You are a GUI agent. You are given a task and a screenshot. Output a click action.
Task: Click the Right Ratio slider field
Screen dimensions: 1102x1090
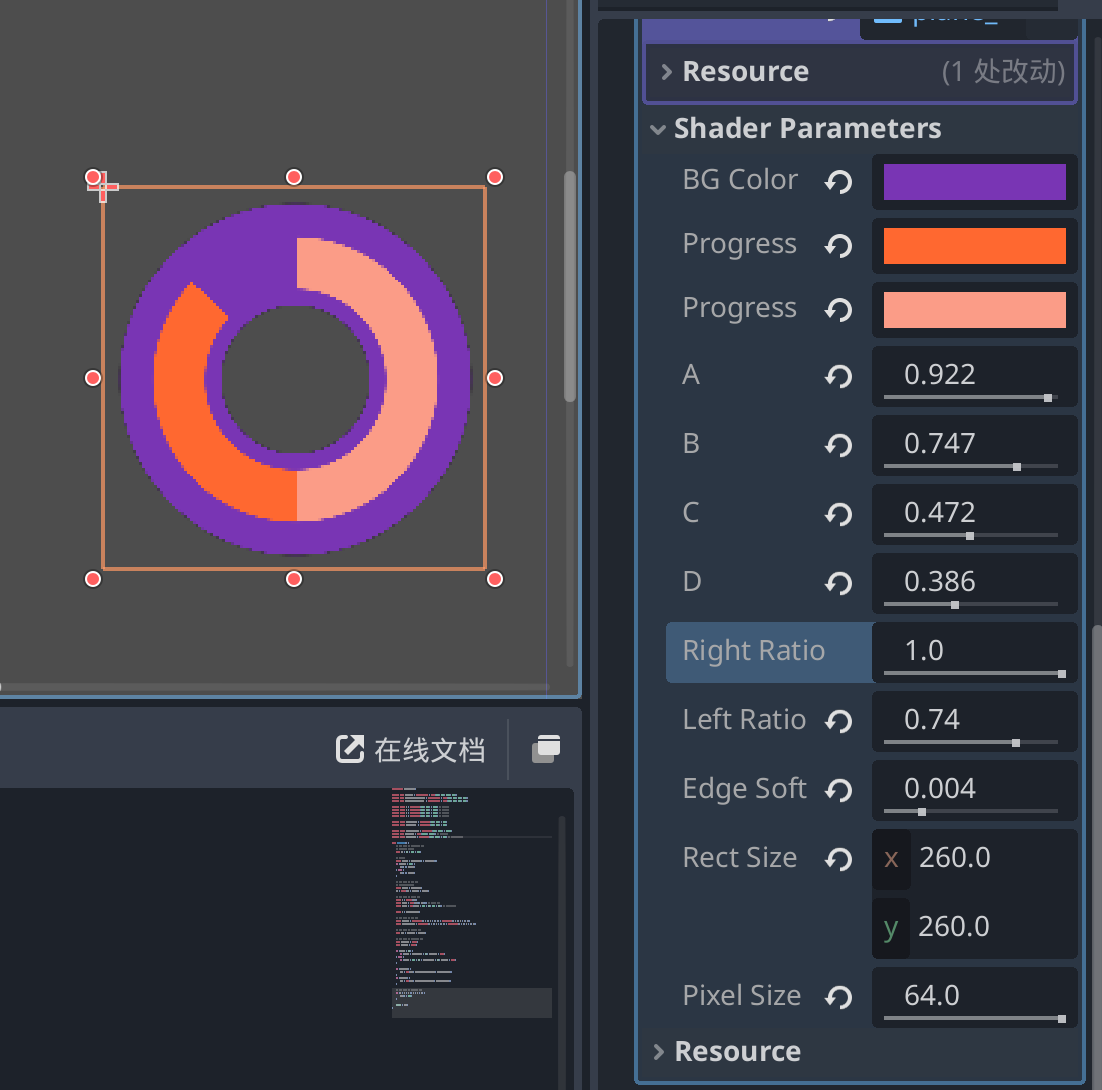(974, 652)
